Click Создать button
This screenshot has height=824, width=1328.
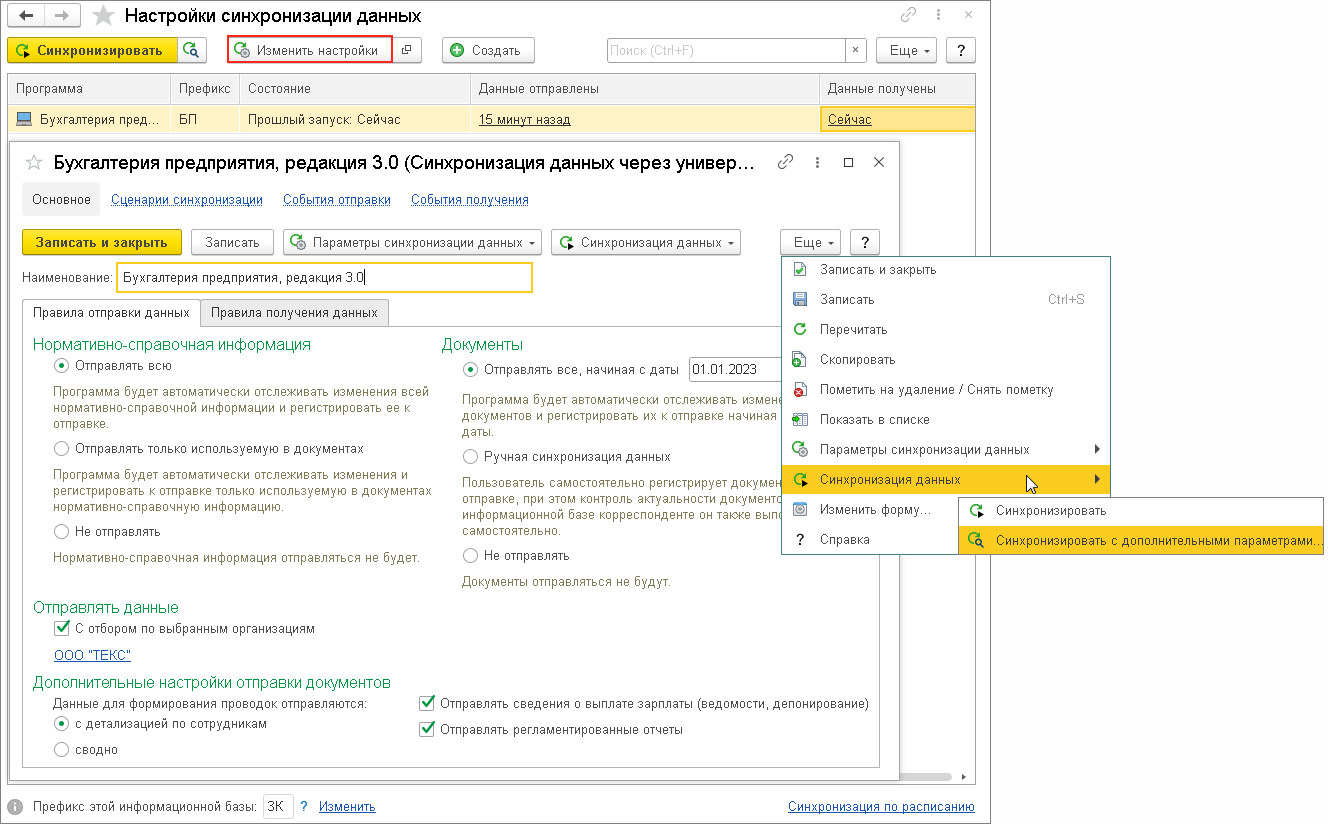(x=488, y=50)
